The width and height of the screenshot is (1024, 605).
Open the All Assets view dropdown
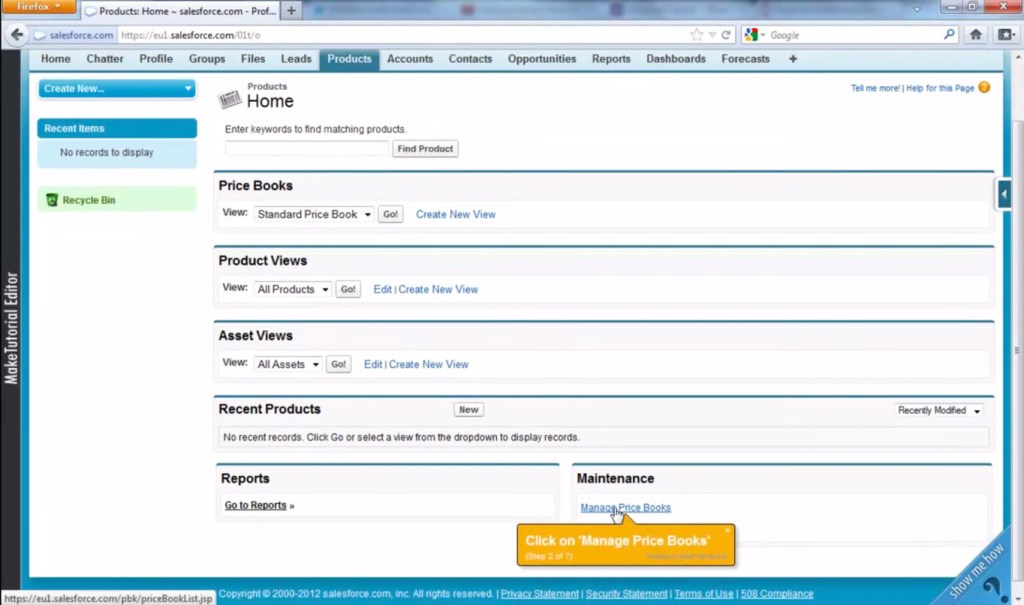287,365
